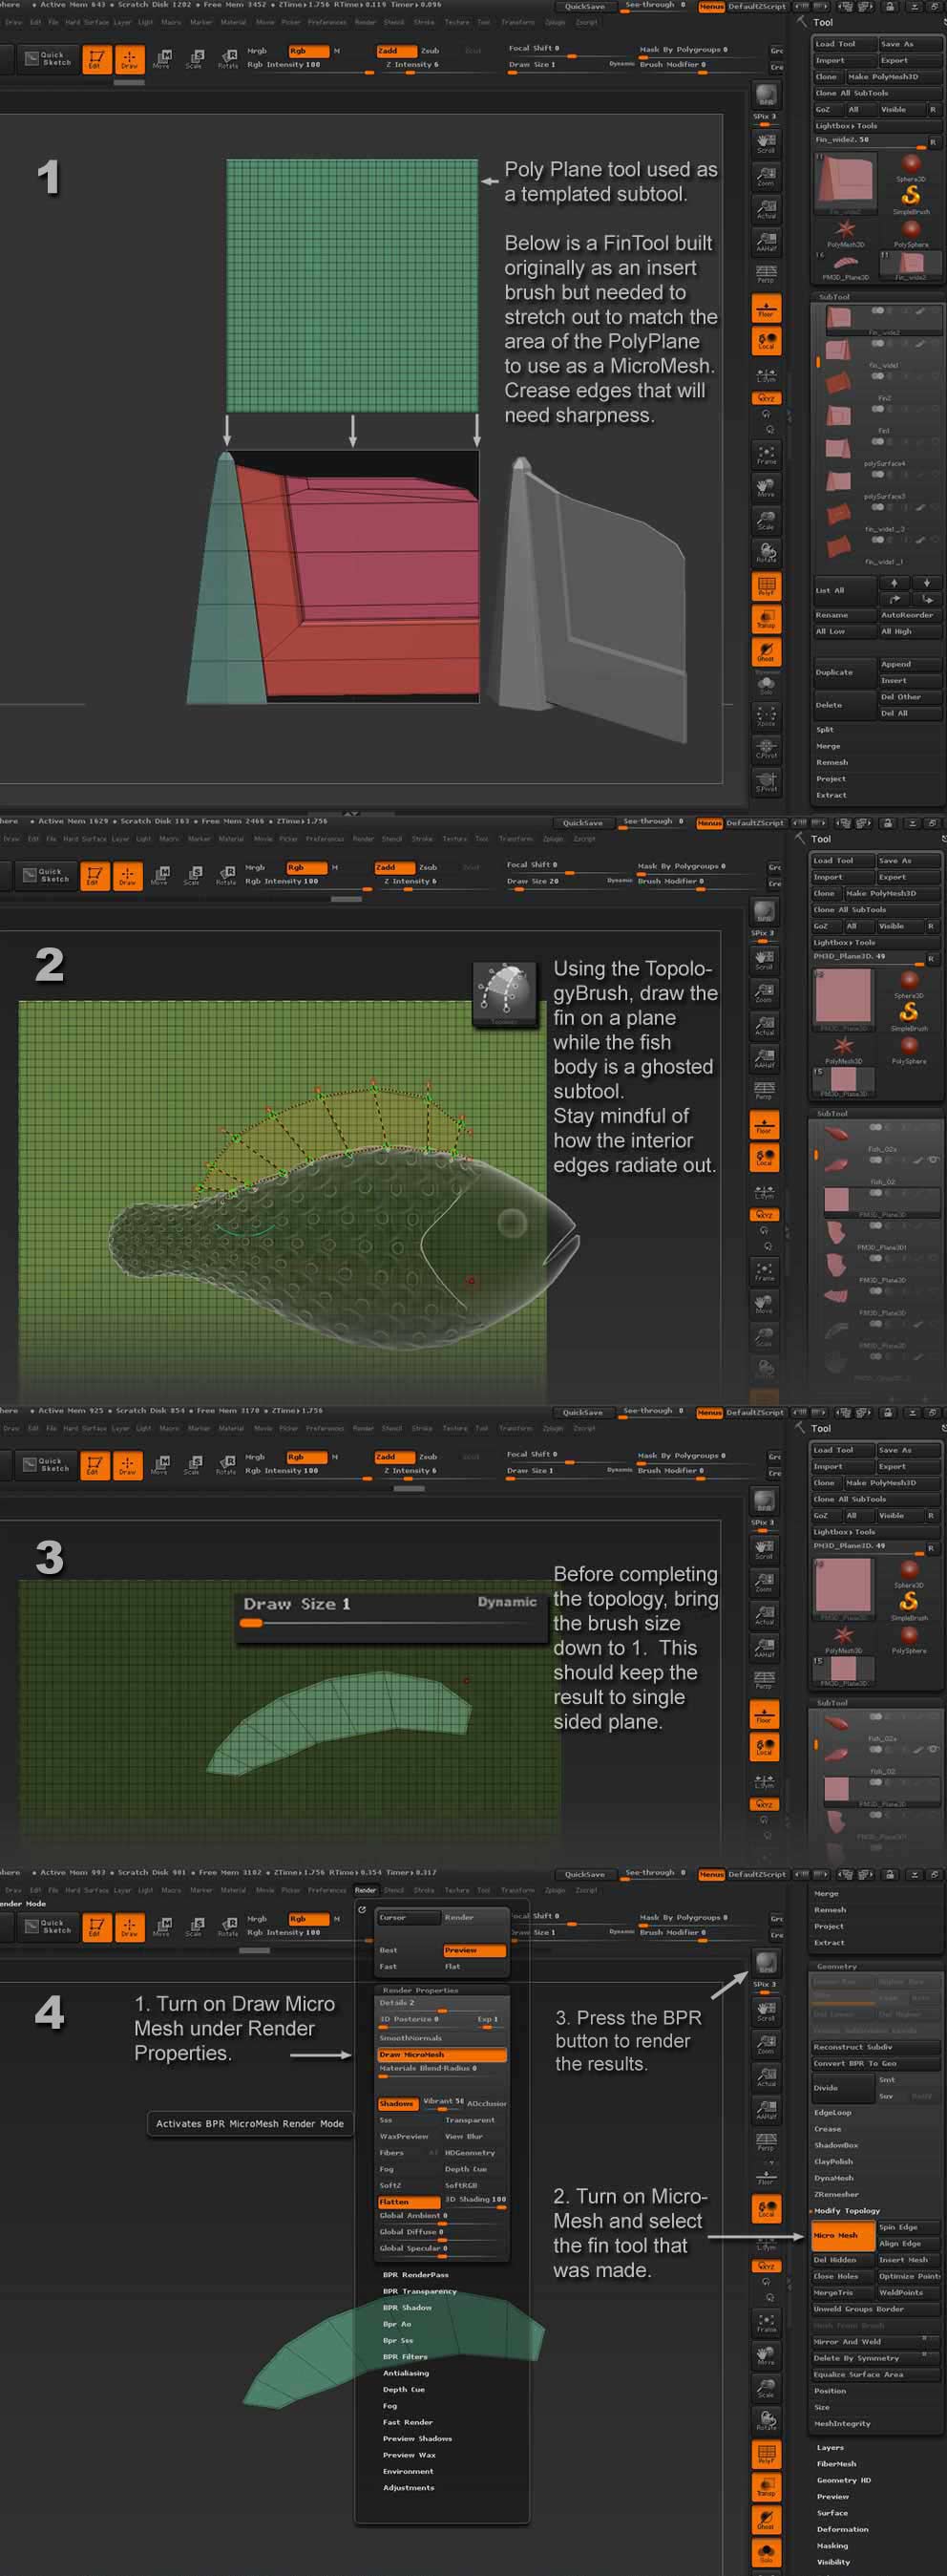Click the SPivot icon
The image size is (947, 2576).
766,782
